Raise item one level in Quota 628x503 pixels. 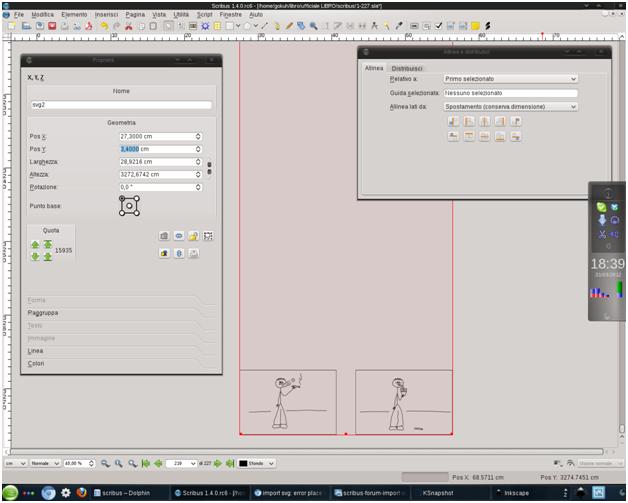coord(35,244)
